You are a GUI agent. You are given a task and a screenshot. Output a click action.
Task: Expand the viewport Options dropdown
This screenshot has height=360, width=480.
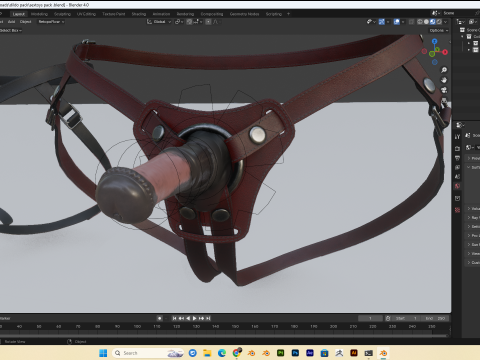pos(438,30)
